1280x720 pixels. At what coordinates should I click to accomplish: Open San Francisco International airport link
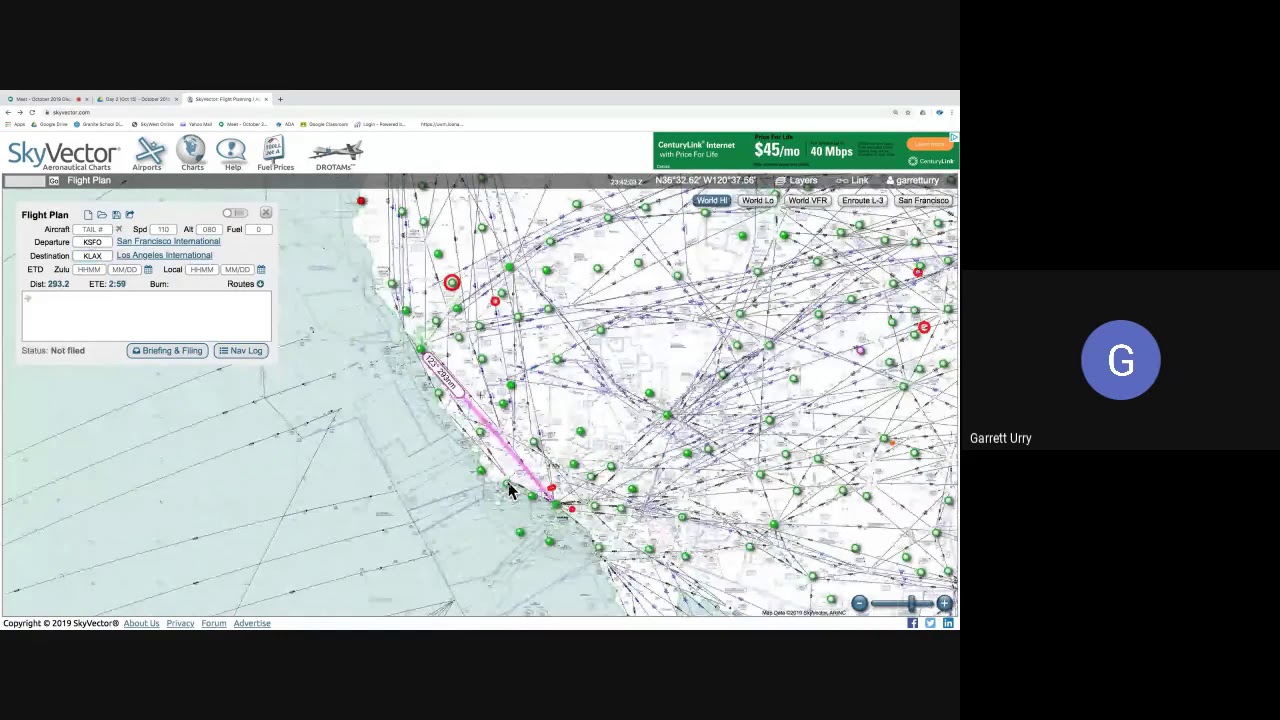168,241
